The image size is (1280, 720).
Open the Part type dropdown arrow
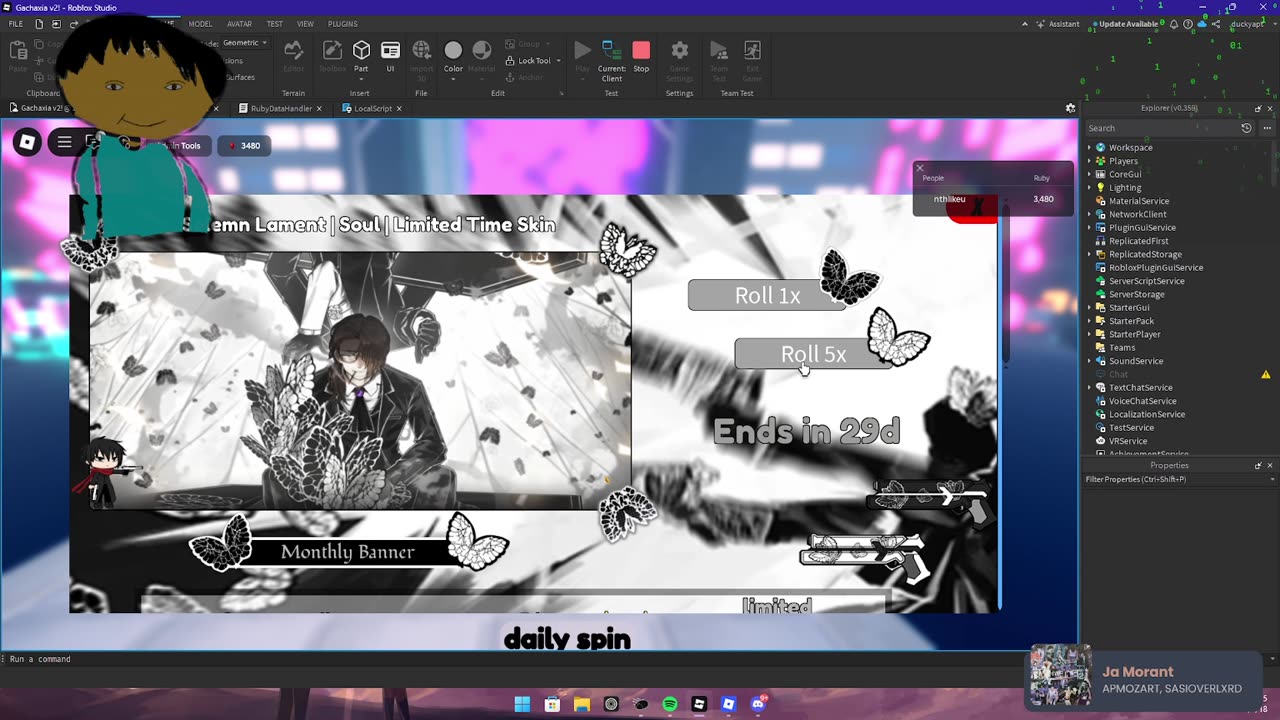(x=361, y=79)
